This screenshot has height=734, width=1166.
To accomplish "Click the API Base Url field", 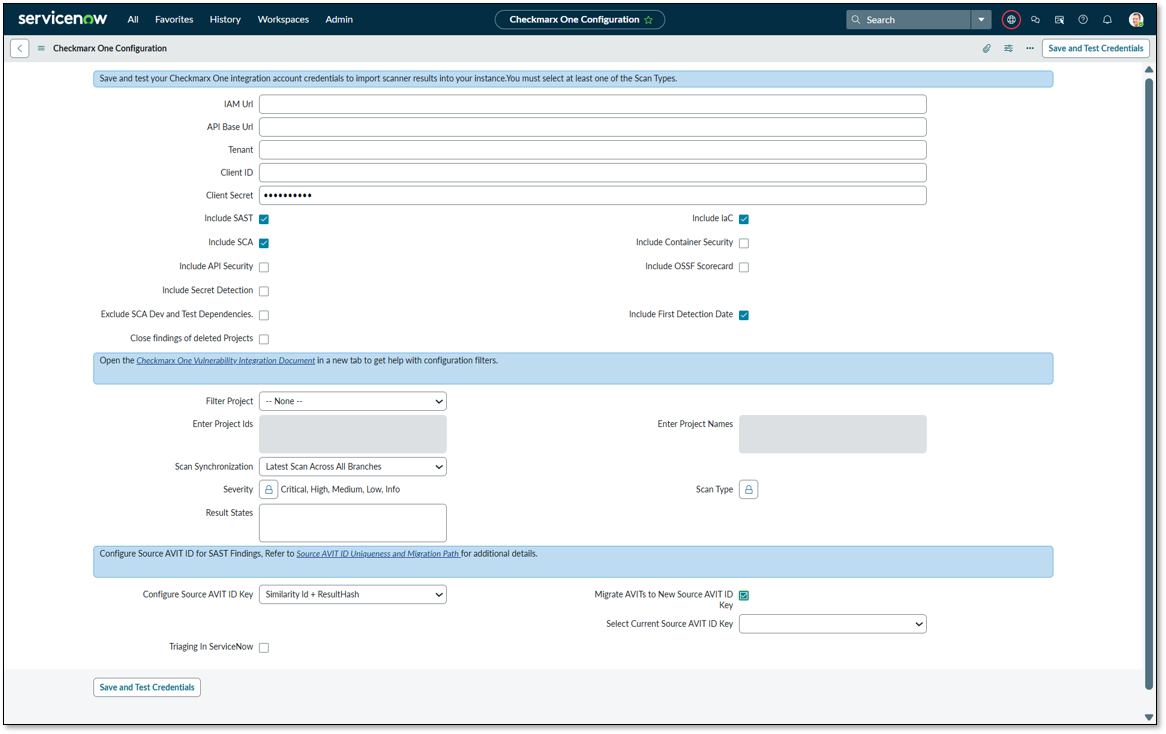I will click(593, 127).
